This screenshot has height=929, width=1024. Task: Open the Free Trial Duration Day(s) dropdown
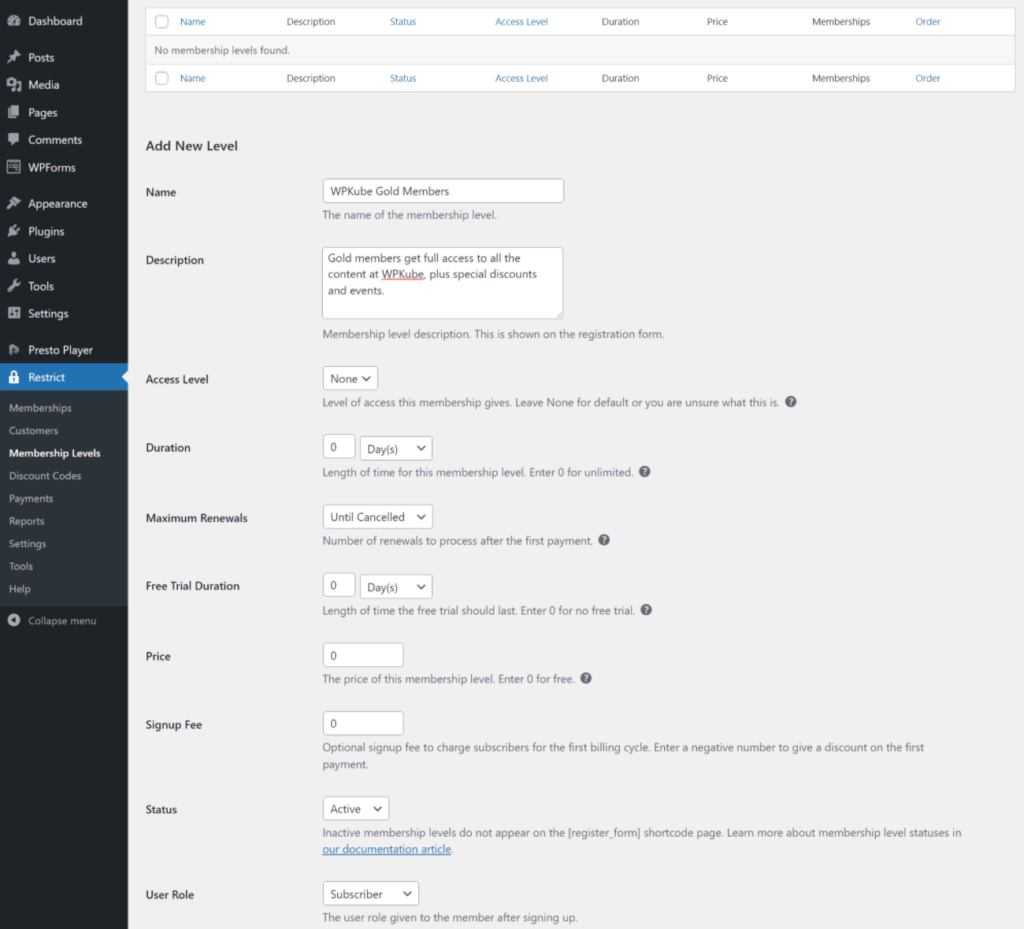(x=396, y=587)
